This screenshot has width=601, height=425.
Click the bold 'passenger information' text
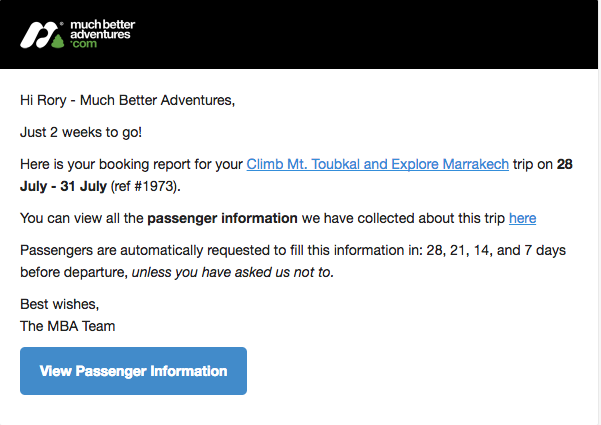pyautogui.click(x=222, y=217)
